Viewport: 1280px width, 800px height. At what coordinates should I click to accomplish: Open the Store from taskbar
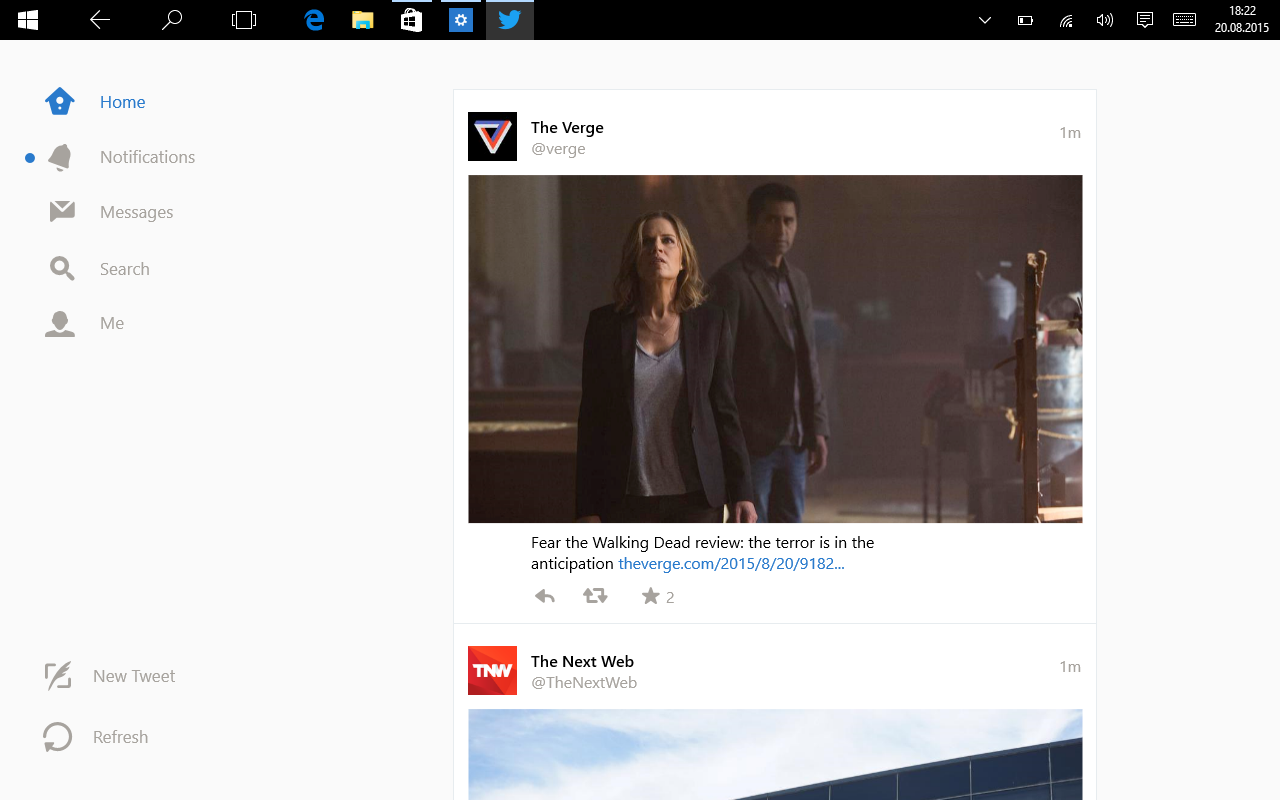411,20
